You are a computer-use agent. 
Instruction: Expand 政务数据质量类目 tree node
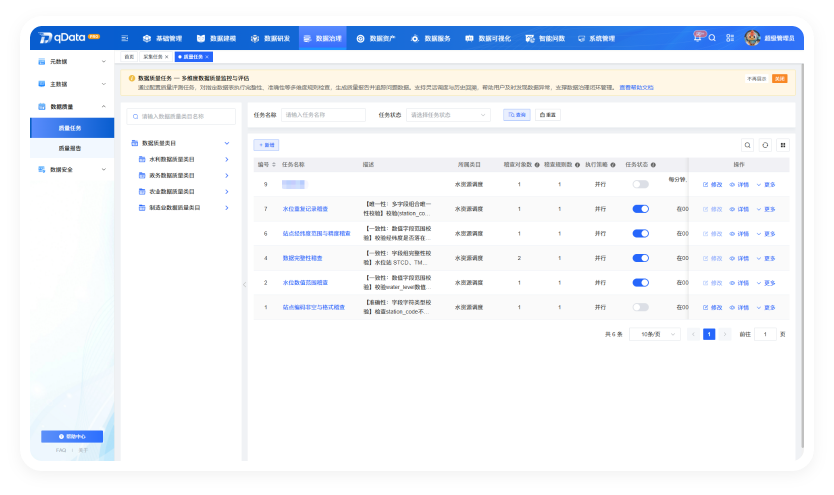click(227, 175)
